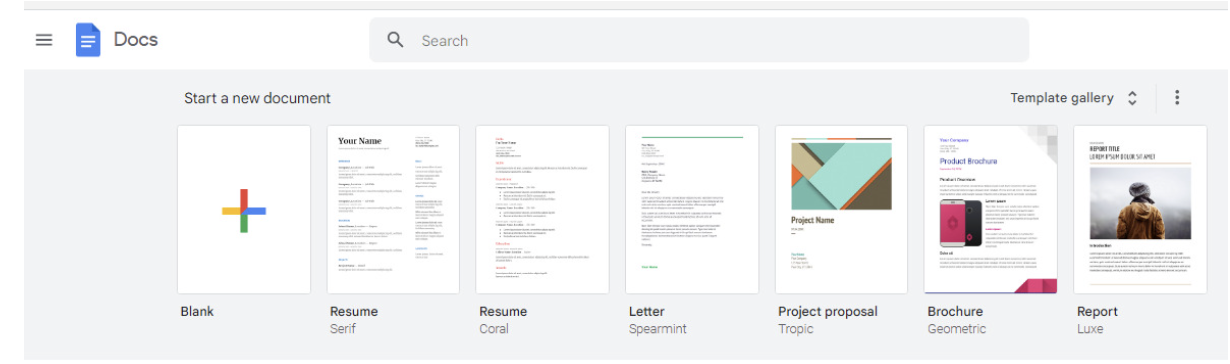Viewport: 1230px width, 364px height.
Task: Open the three-dot more options menu
Action: tap(1177, 98)
